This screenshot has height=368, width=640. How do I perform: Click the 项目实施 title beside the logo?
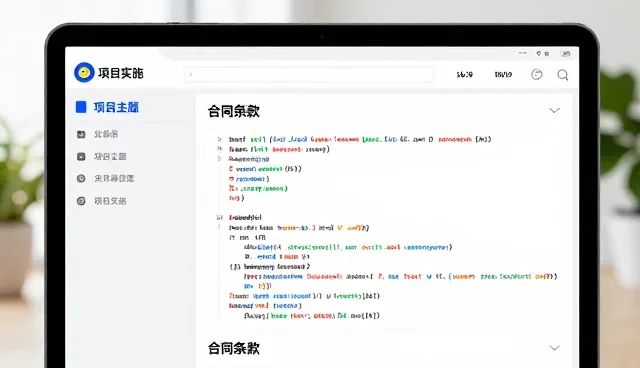tap(121, 73)
